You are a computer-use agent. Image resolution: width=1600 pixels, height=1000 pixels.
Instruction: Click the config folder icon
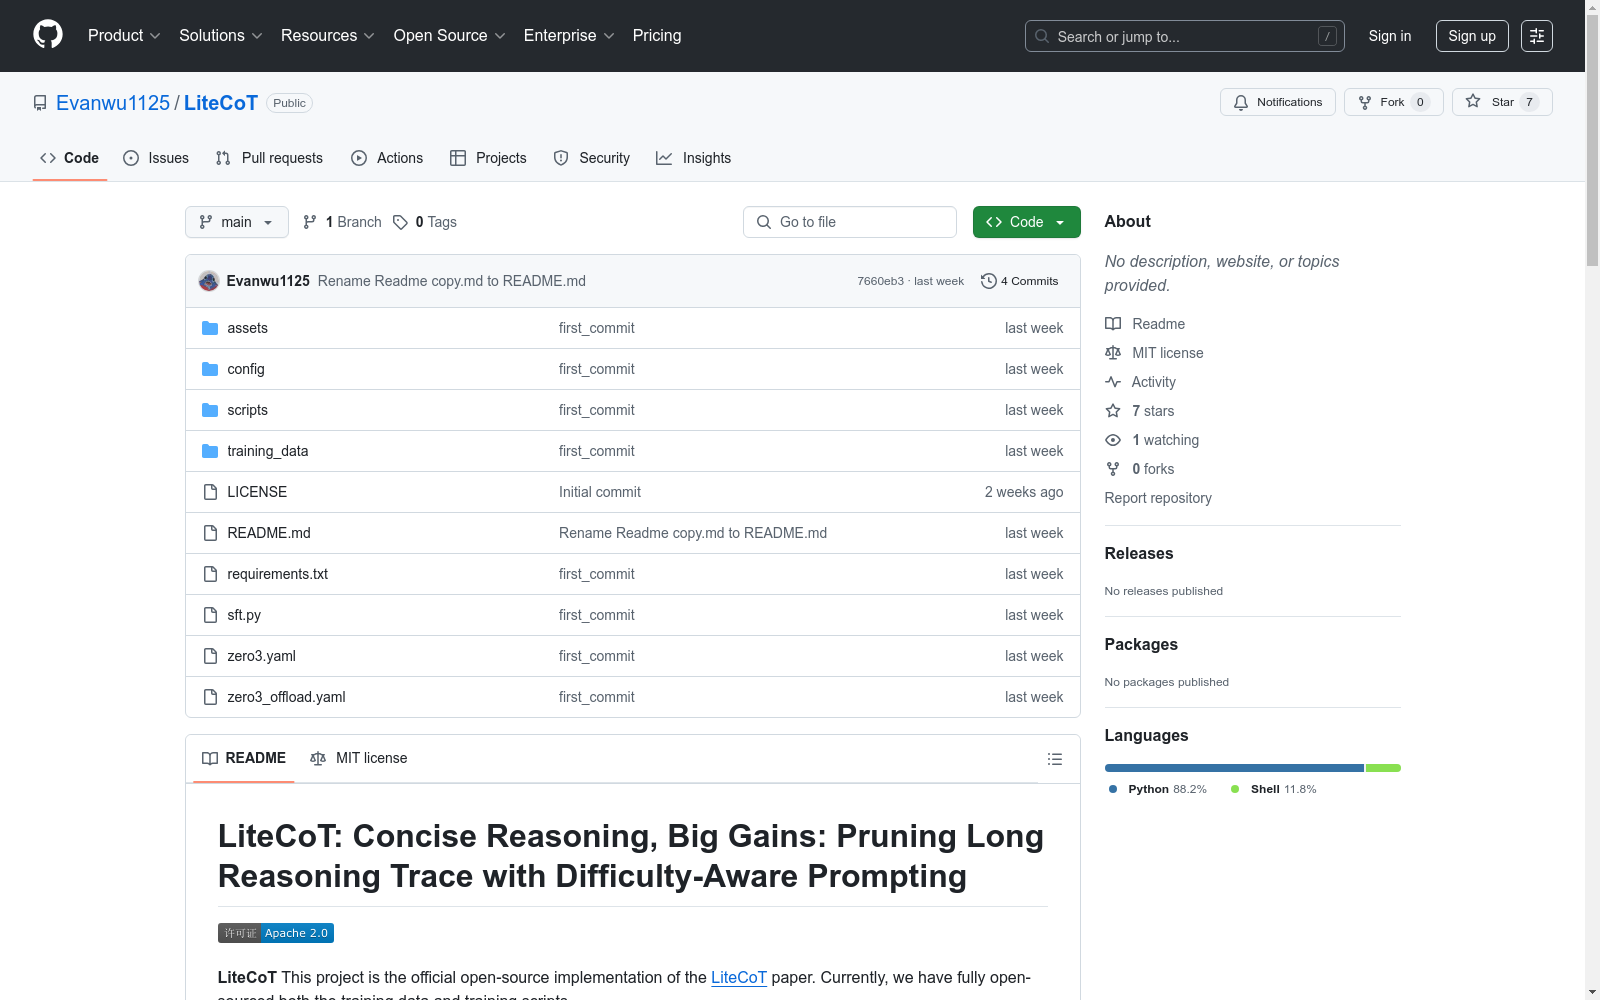point(210,369)
